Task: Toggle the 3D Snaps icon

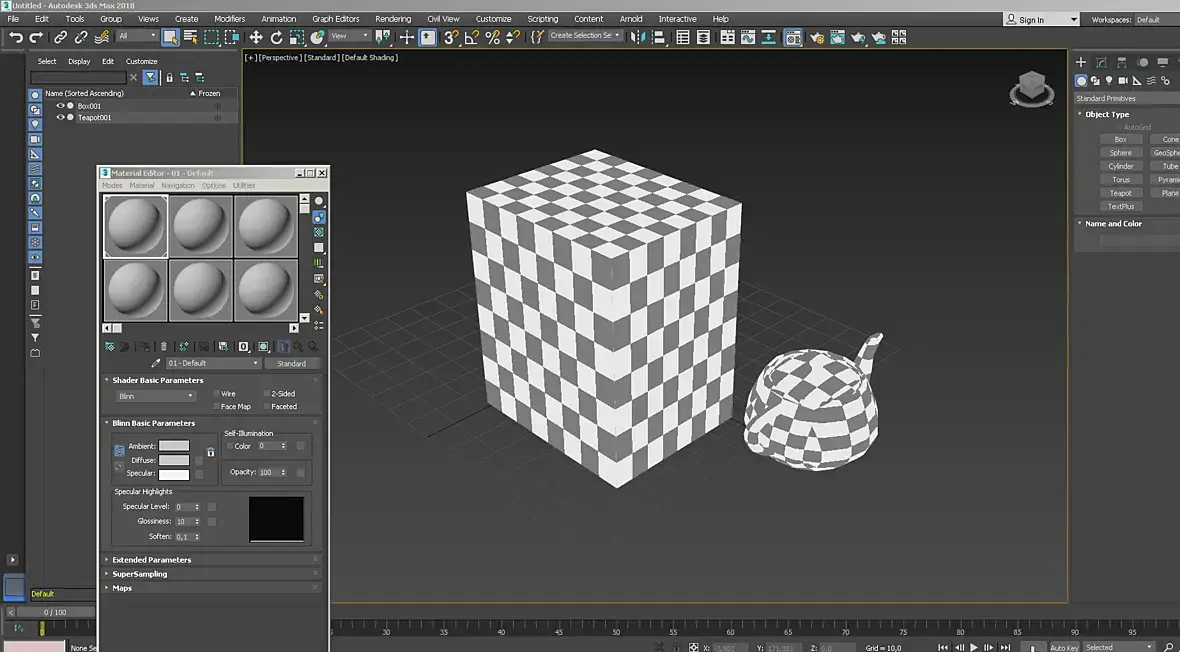Action: (450, 37)
